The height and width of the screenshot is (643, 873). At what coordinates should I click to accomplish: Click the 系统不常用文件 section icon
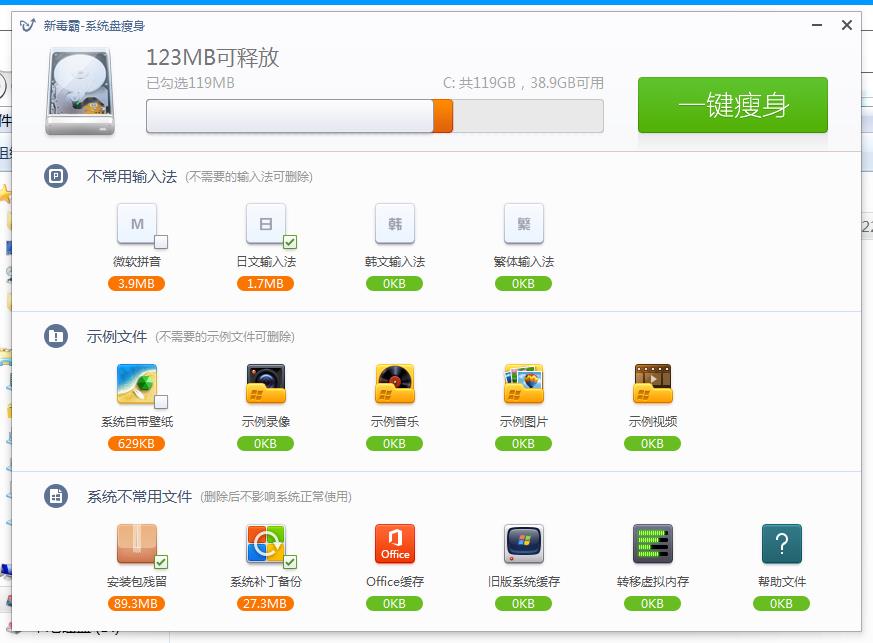point(56,496)
